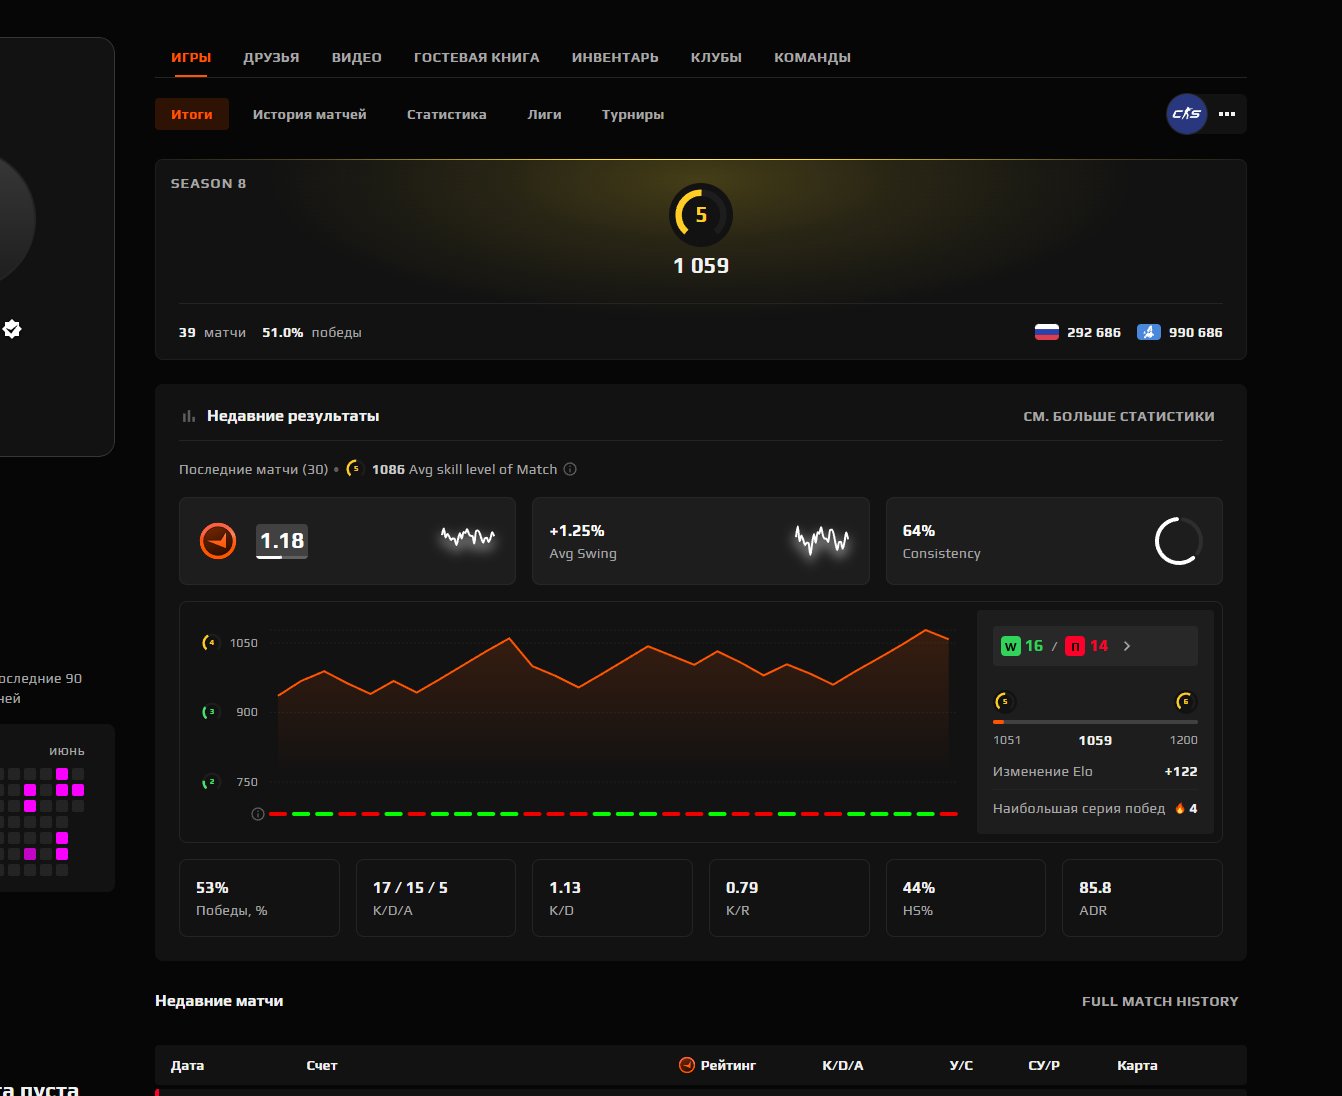The height and width of the screenshot is (1096, 1342).
Task: Click the verified badge on profile card
Action: coord(12,328)
